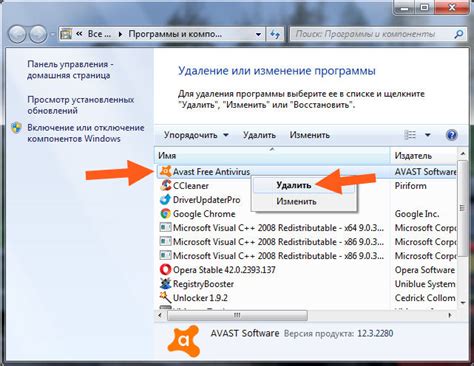The image size is (474, 366).
Task: Select the Google Chrome row
Action: click(306, 214)
